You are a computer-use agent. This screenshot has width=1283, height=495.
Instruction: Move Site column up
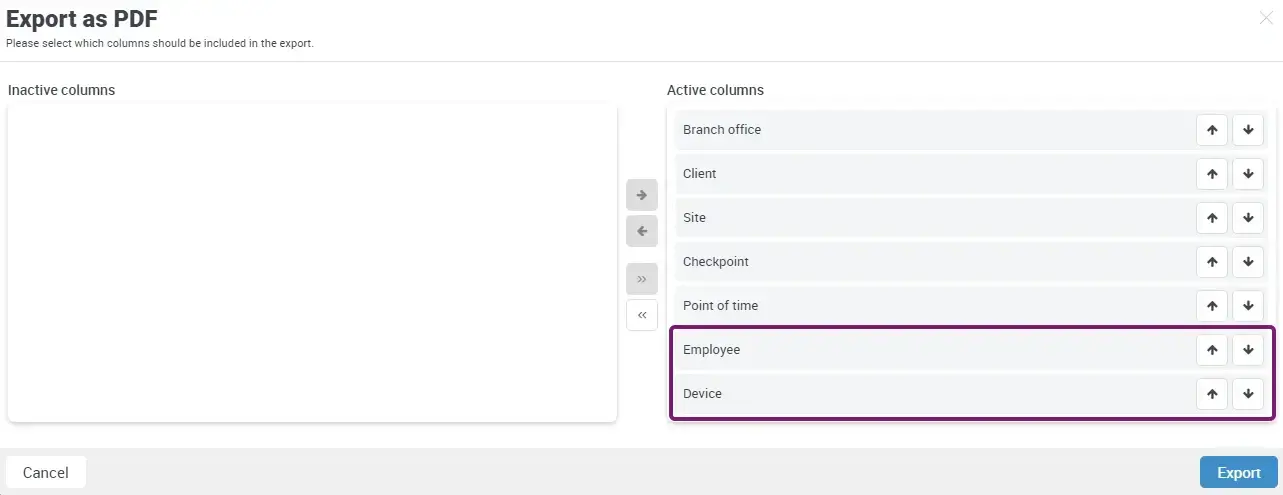click(x=1212, y=218)
